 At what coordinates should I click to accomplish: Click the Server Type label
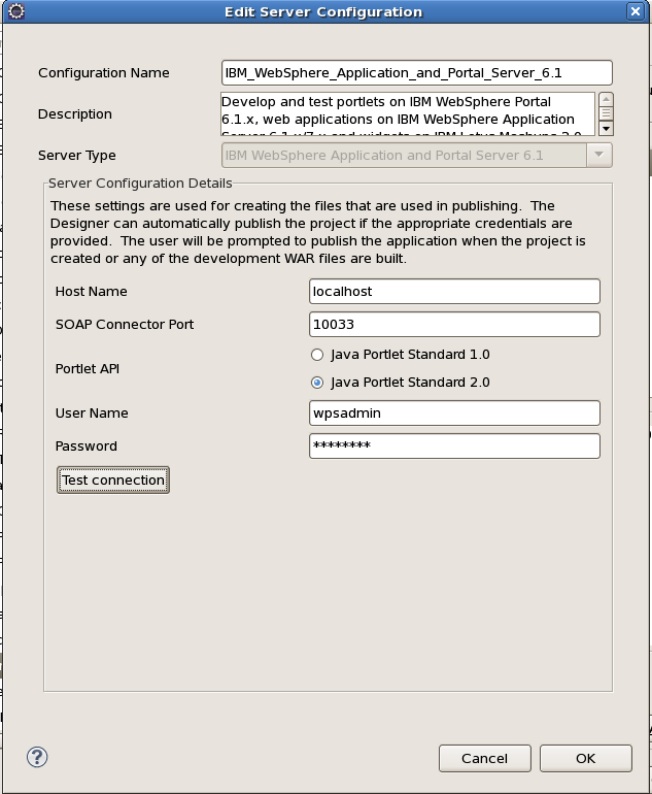77,155
